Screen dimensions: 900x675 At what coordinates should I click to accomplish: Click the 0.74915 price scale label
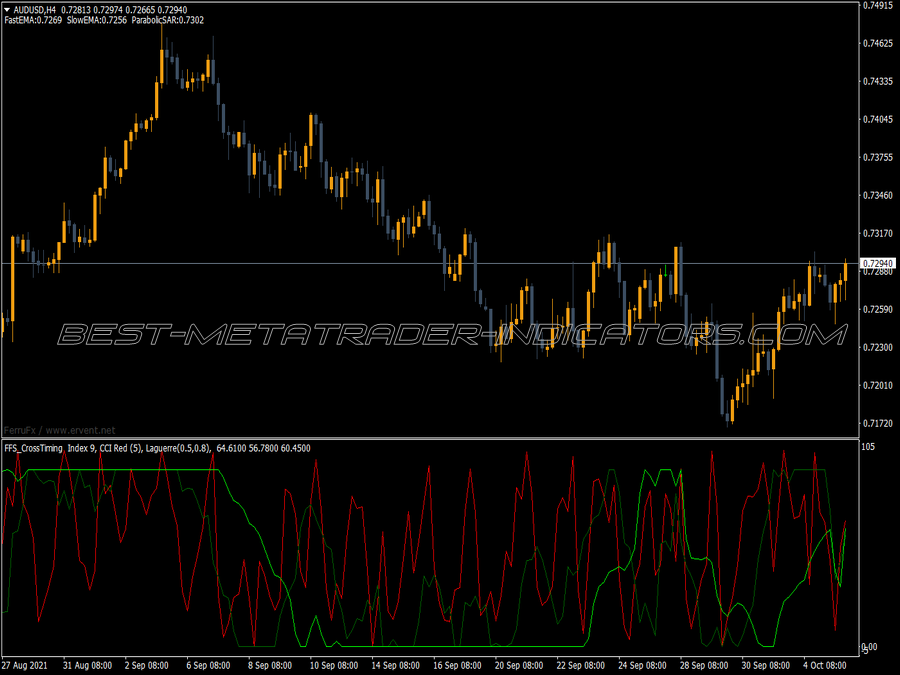[878, 5]
